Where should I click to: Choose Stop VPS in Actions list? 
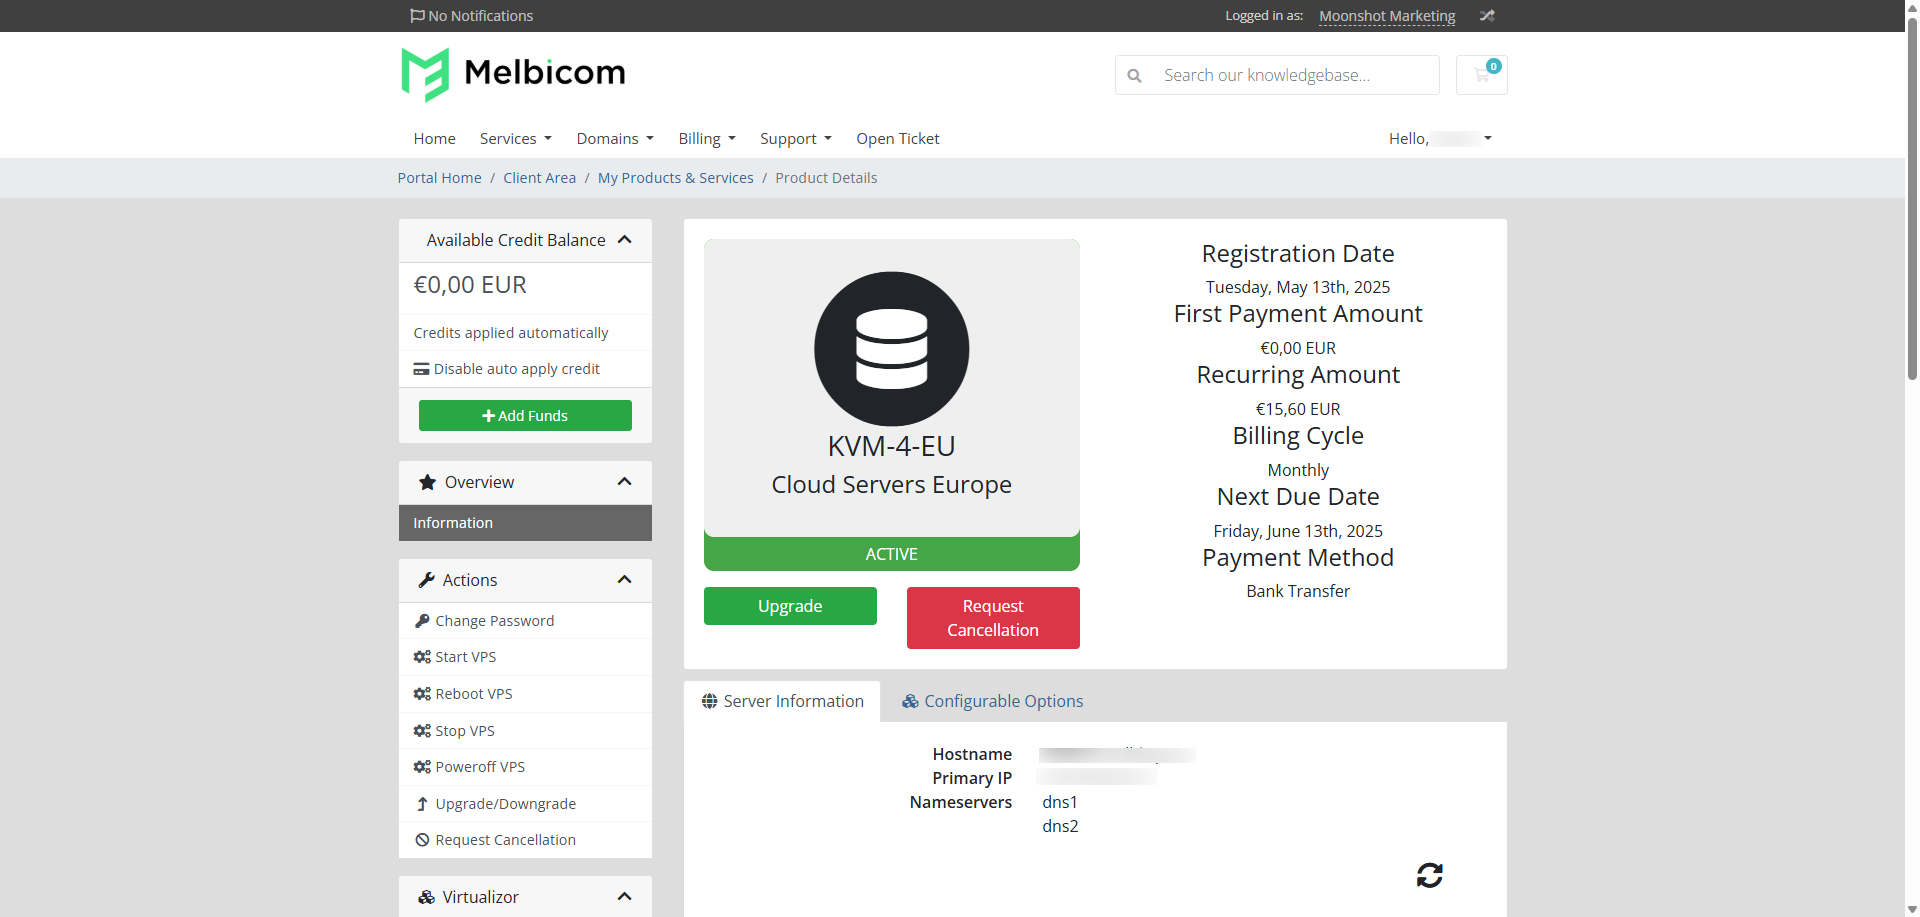point(525,731)
